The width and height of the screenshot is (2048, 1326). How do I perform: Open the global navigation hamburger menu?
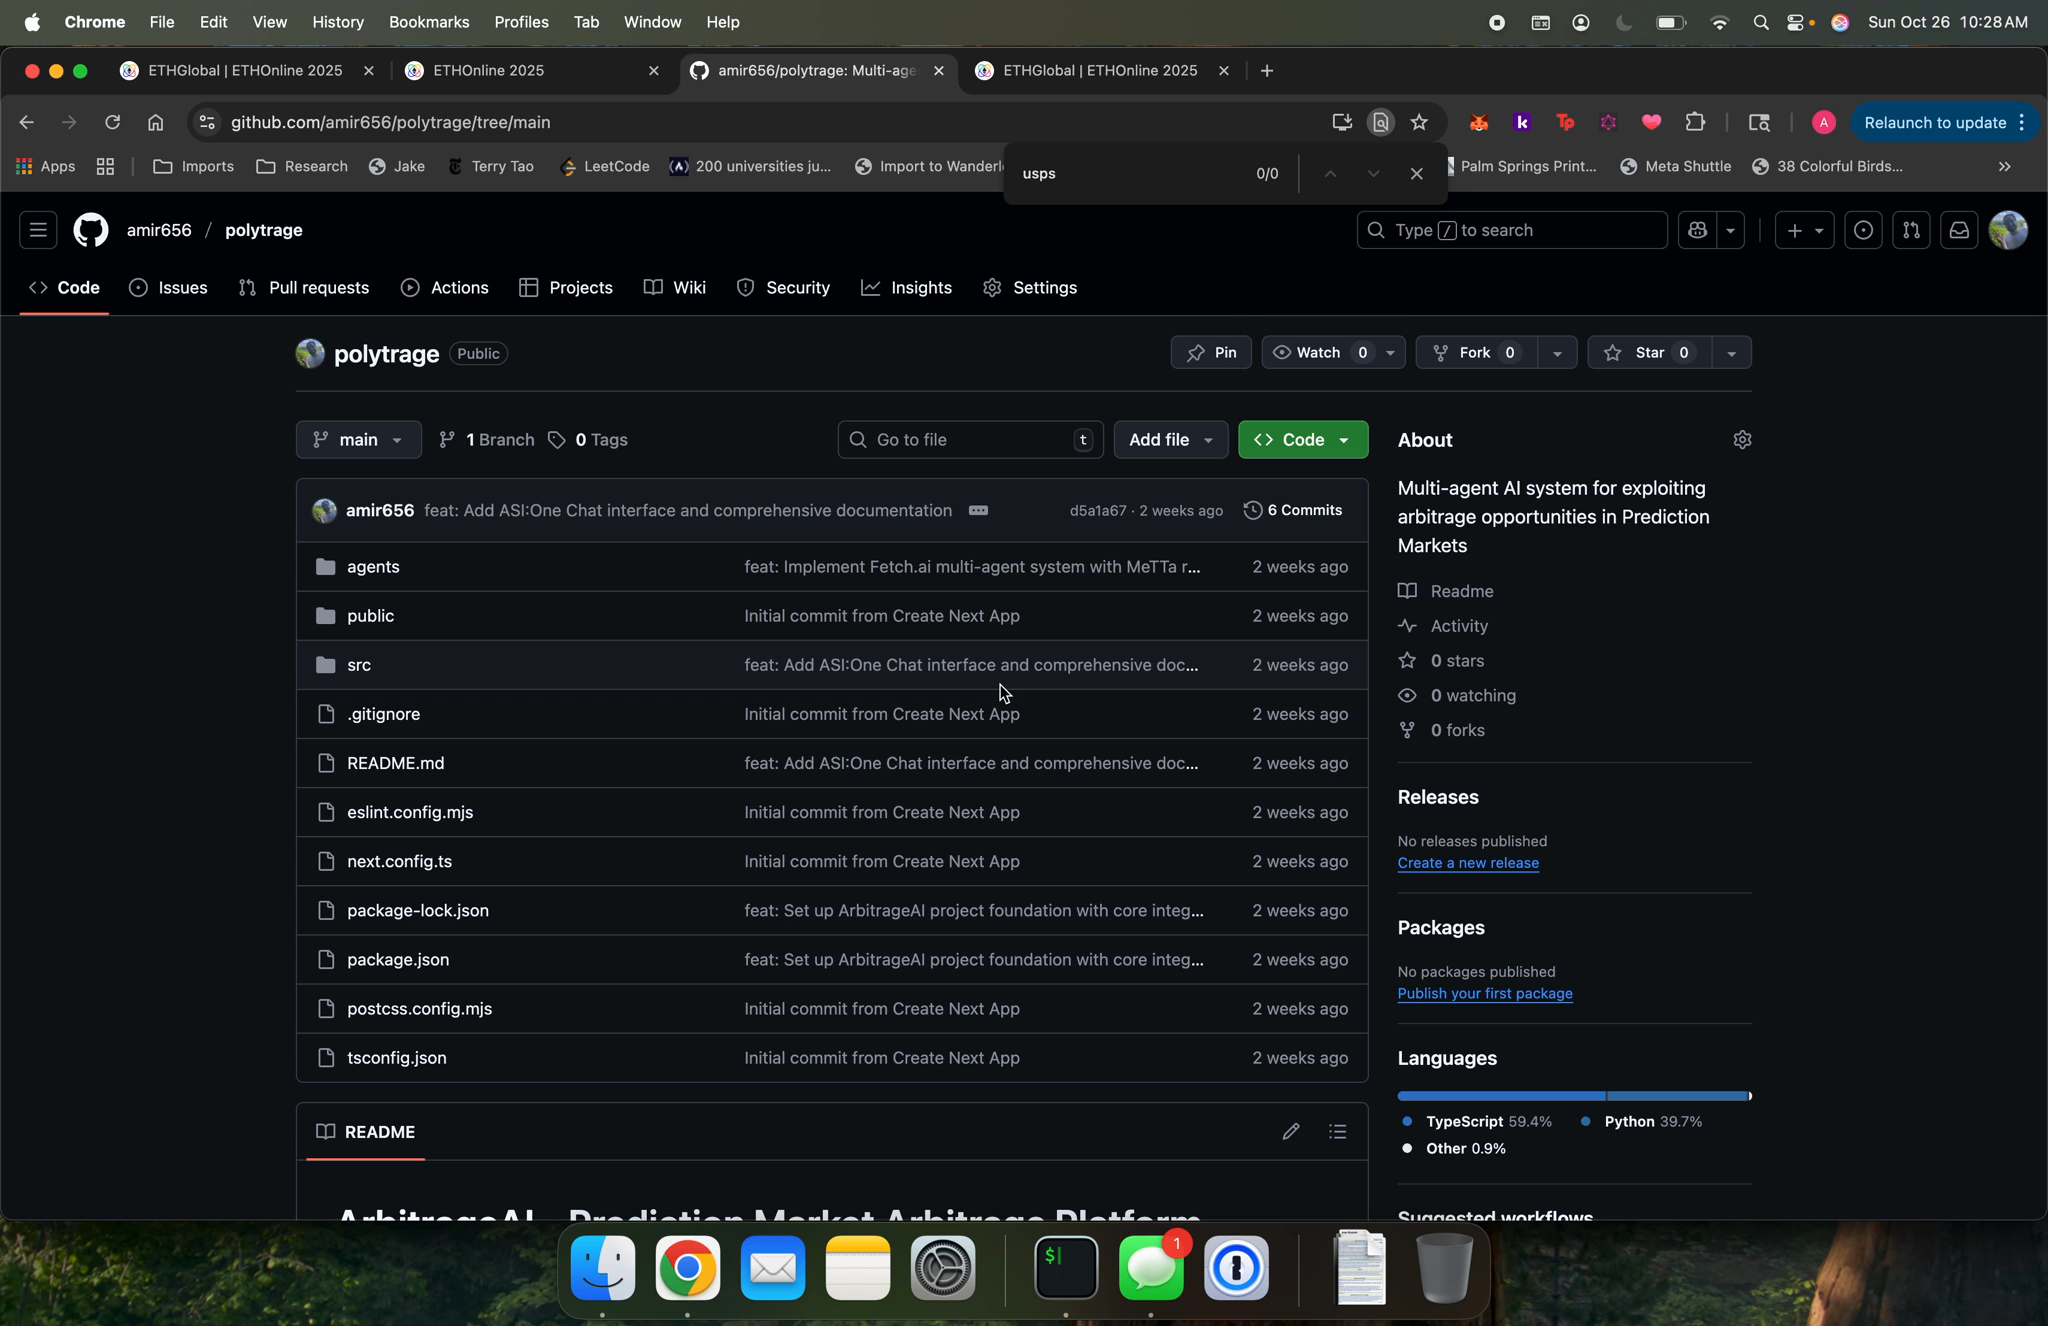38,230
